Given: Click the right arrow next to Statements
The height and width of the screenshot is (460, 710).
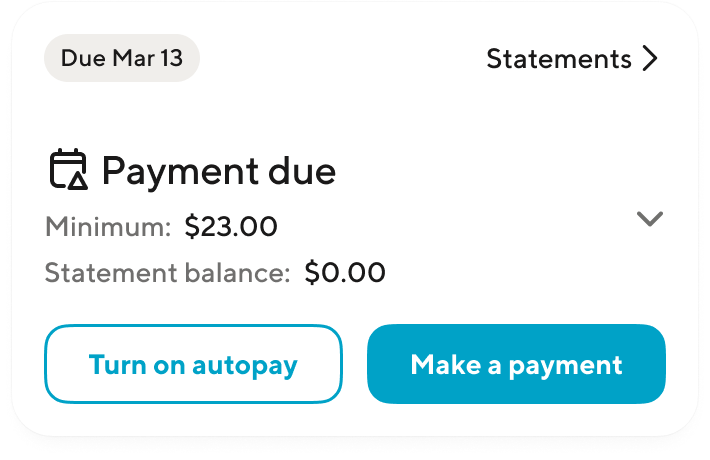Looking at the screenshot, I should tap(650, 59).
